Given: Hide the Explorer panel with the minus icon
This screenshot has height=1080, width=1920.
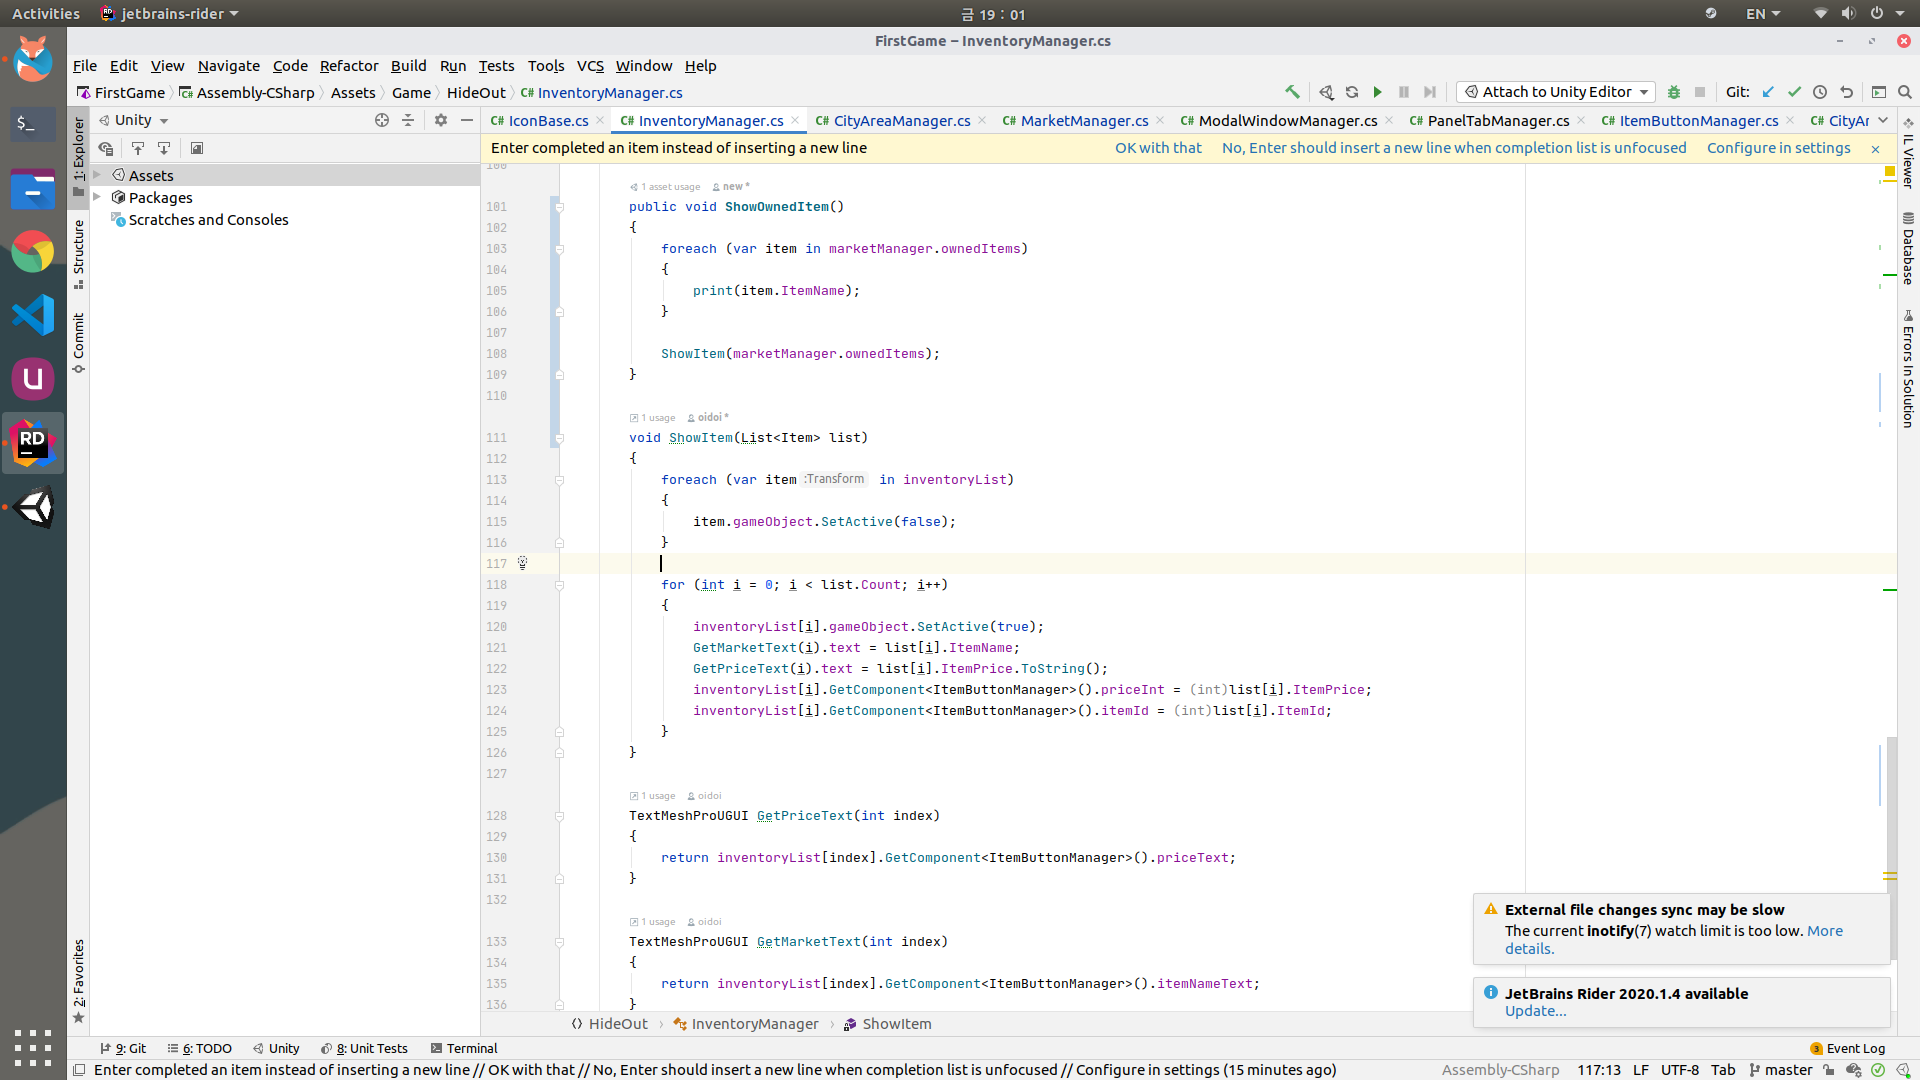Looking at the screenshot, I should (x=467, y=120).
